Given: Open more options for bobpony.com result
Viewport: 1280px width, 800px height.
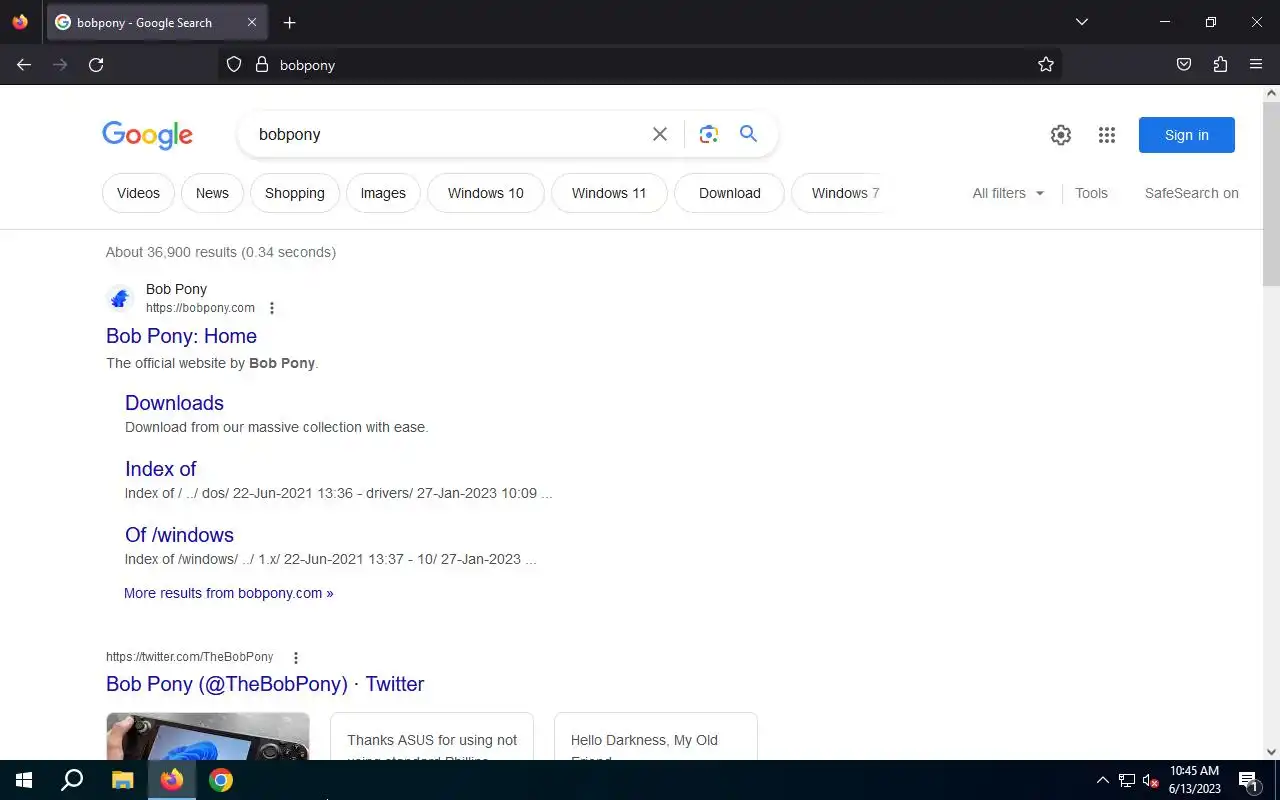Looking at the screenshot, I should point(272,308).
